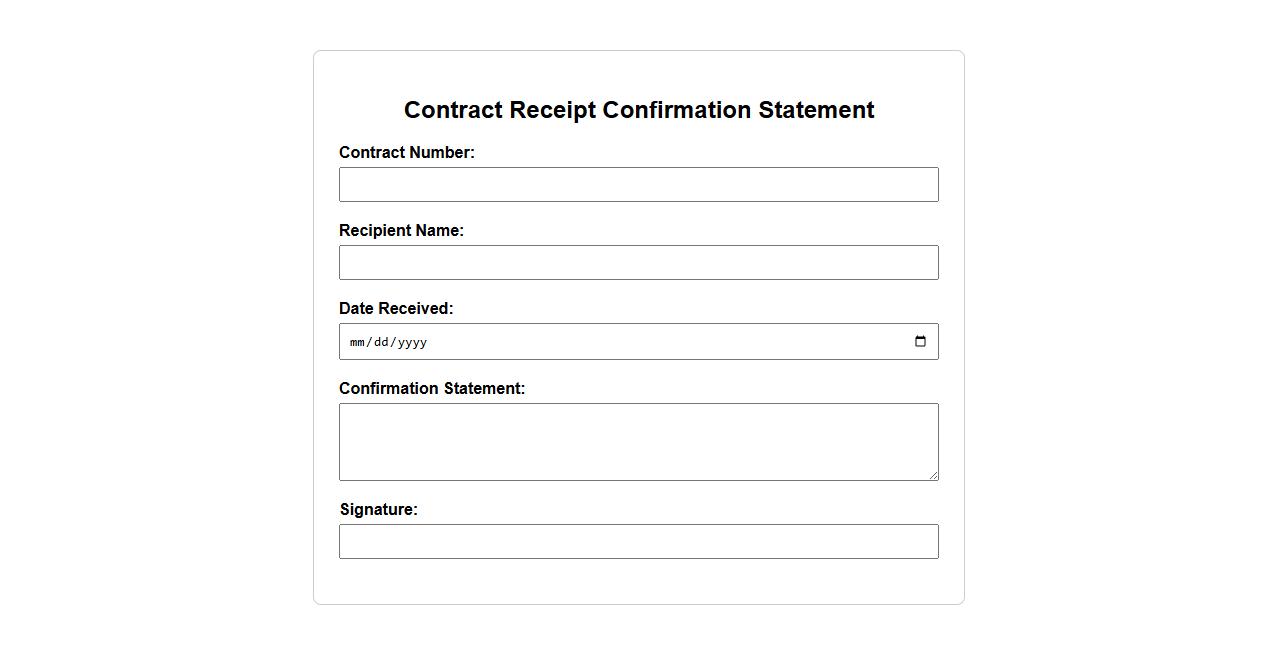Image resolution: width=1278 pixels, height=650 pixels.
Task: Click the "Confirmation Statement:" label
Action: pyautogui.click(x=431, y=389)
